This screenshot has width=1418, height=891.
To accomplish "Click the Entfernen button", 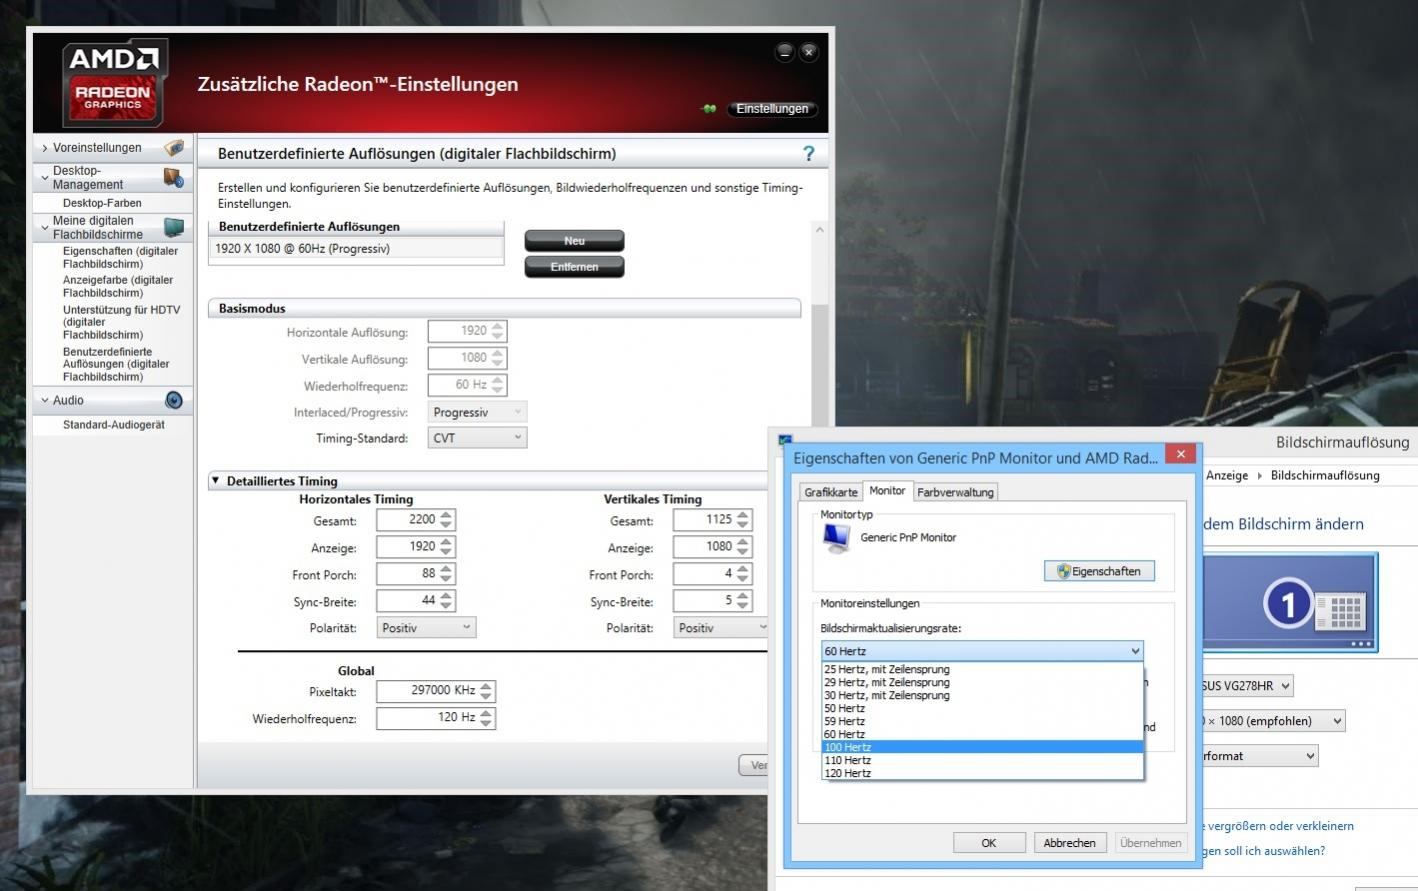I will (574, 267).
